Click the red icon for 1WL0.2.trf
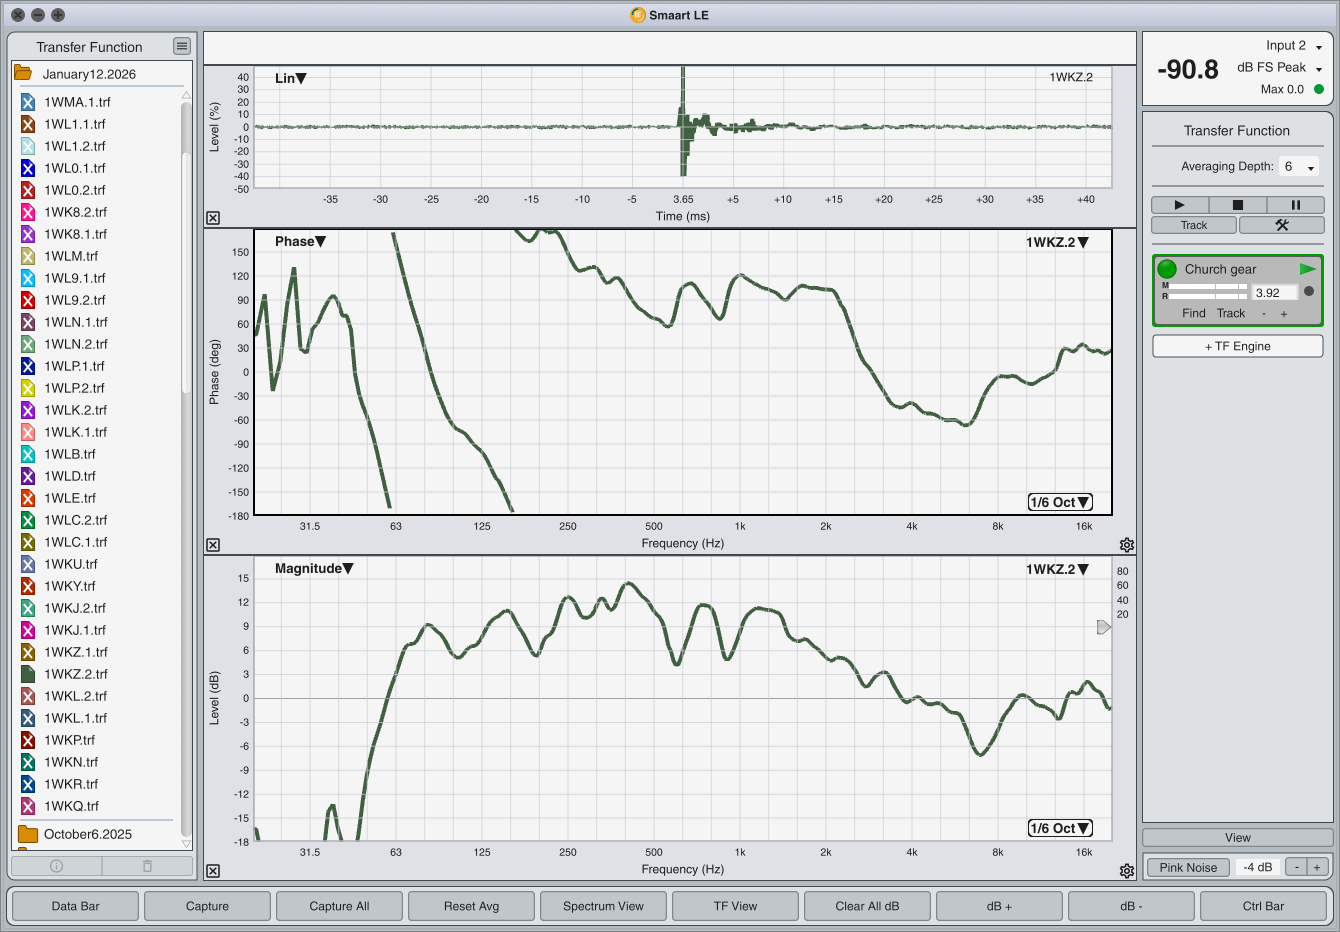 tap(28, 190)
